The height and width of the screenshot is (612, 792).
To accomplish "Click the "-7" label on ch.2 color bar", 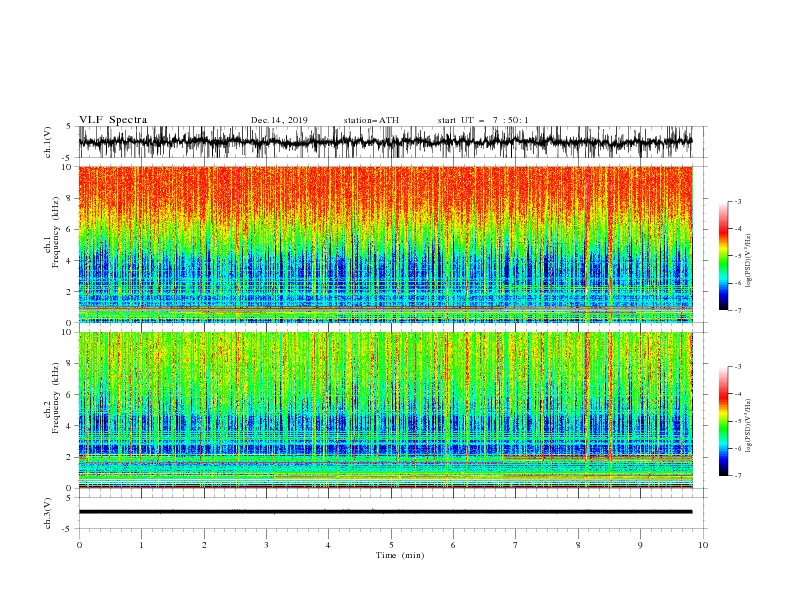I will (738, 476).
